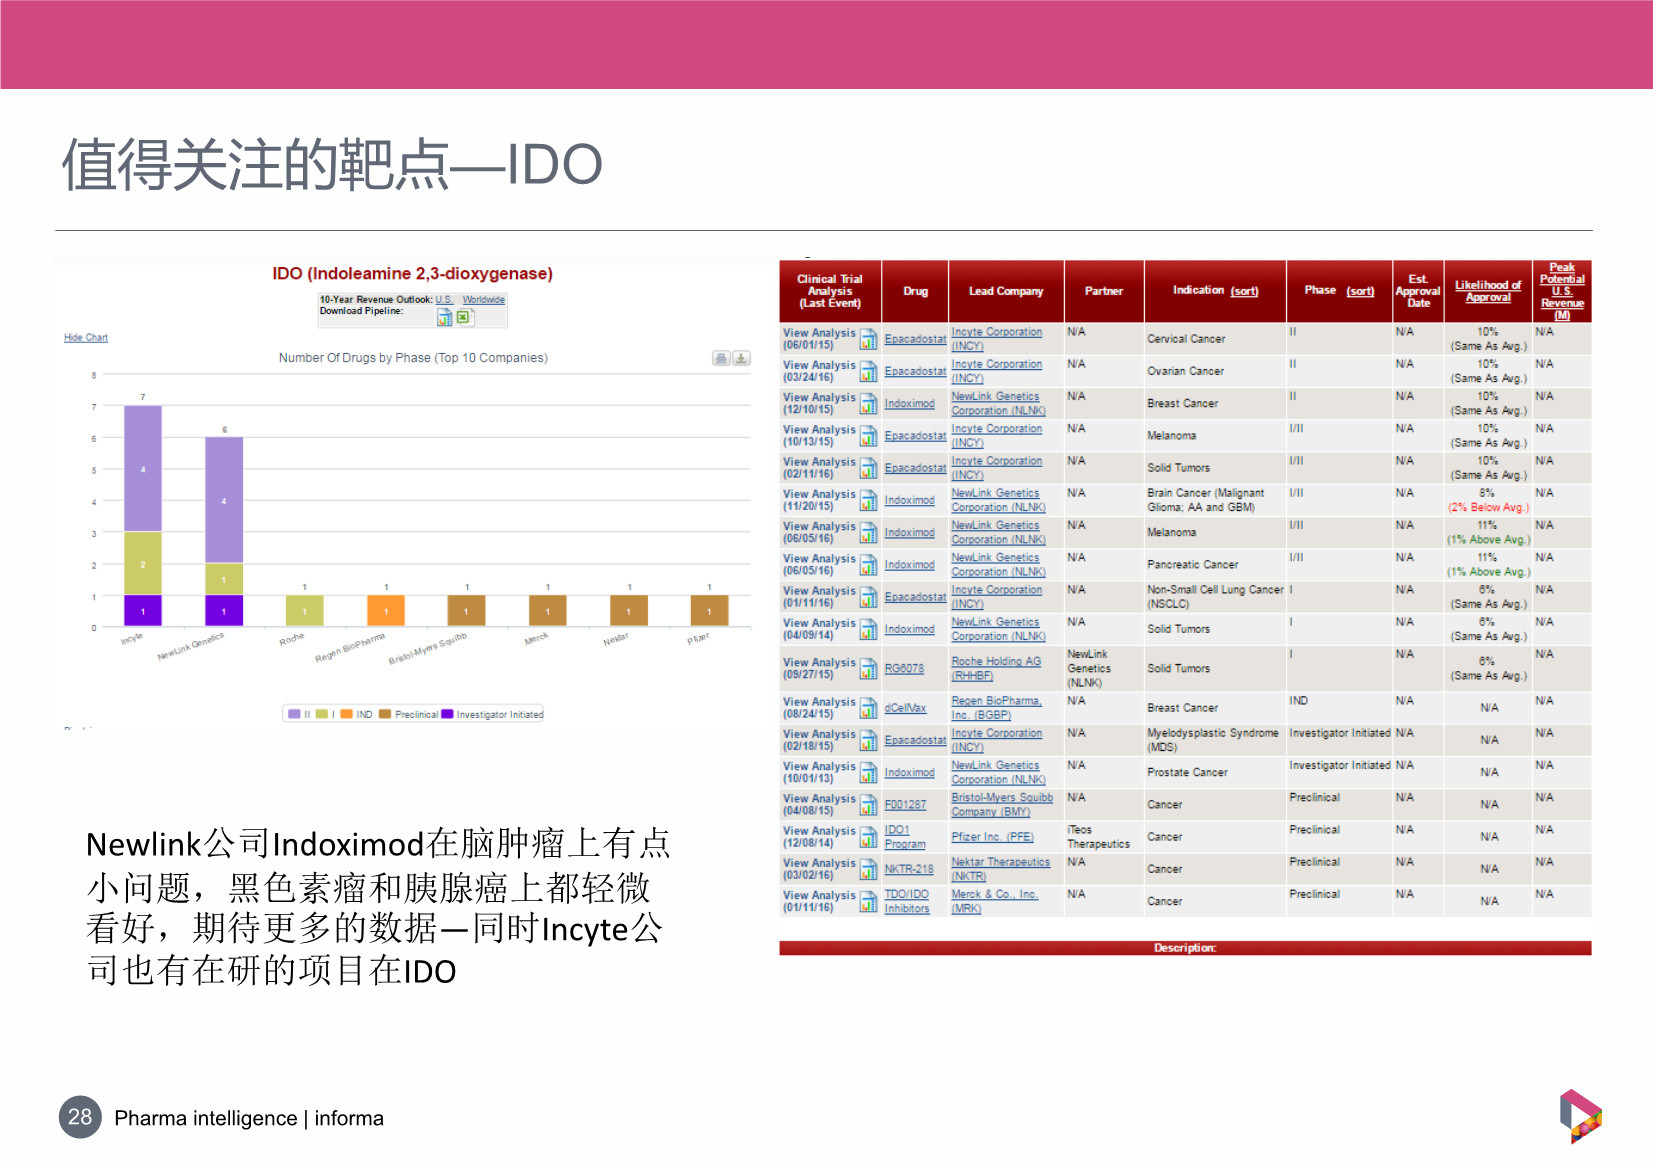Open the IDO1 Program drug link
Viewport: 1653px width, 1169px height.
(x=905, y=837)
